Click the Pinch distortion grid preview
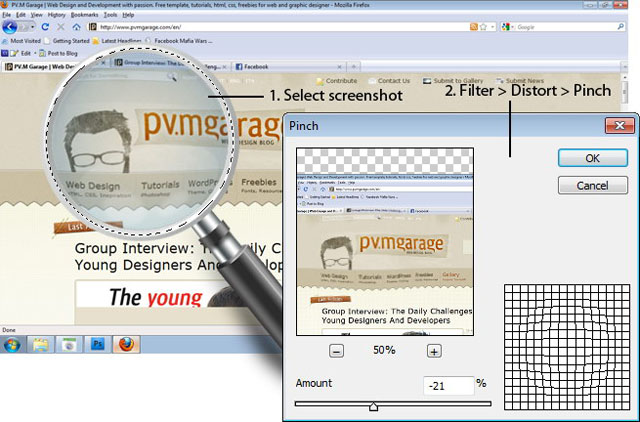 tap(567, 347)
